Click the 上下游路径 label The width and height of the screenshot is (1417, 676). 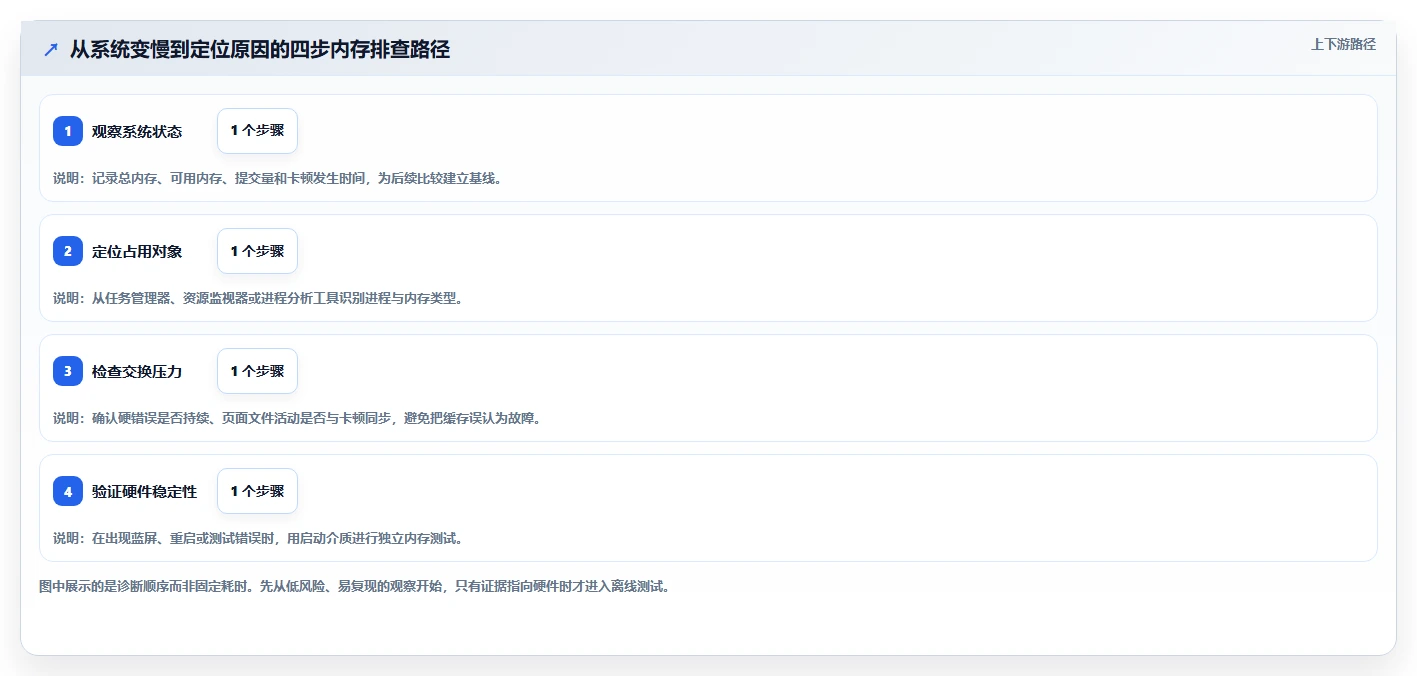point(1343,44)
